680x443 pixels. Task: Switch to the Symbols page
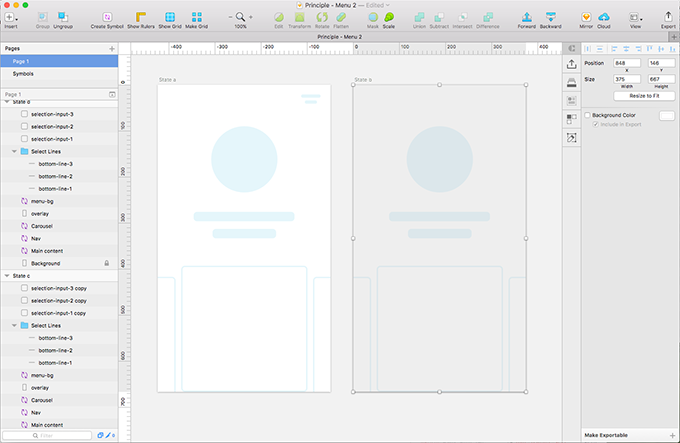click(x=23, y=73)
